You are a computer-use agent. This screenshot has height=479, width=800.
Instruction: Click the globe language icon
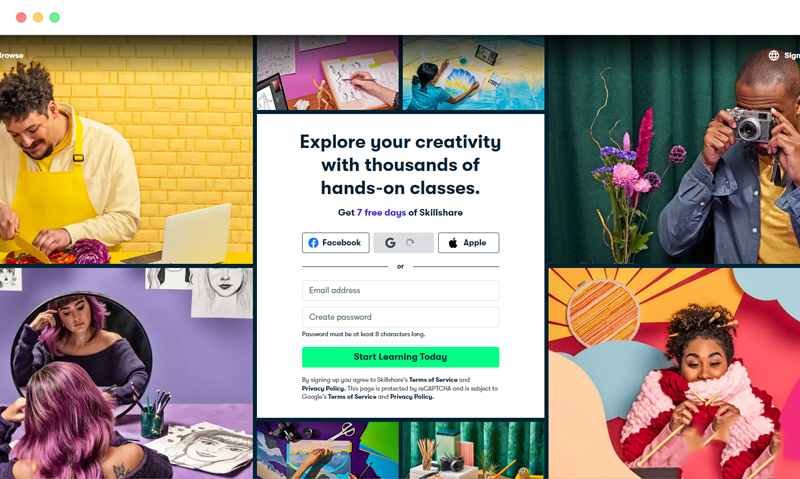(773, 55)
